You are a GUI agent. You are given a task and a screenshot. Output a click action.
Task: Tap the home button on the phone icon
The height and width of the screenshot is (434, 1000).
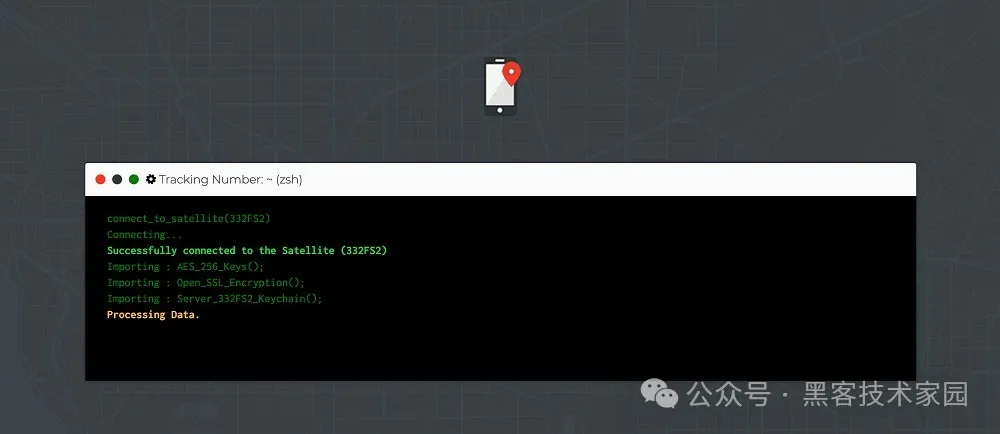pos(499,110)
